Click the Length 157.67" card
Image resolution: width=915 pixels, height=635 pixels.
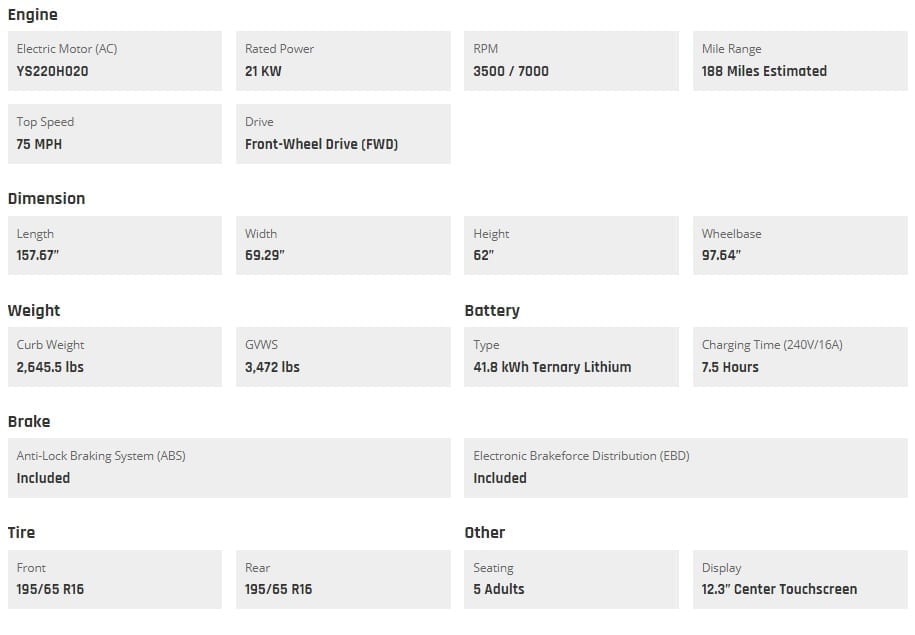(115, 245)
